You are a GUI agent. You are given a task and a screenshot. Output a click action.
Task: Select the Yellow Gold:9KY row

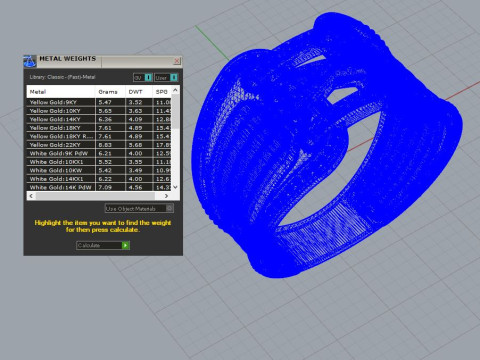(x=99, y=102)
